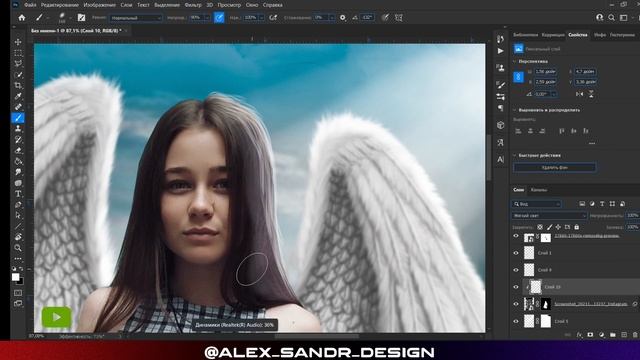Hide layer Слой 5
640x360 pixels.
(x=516, y=321)
